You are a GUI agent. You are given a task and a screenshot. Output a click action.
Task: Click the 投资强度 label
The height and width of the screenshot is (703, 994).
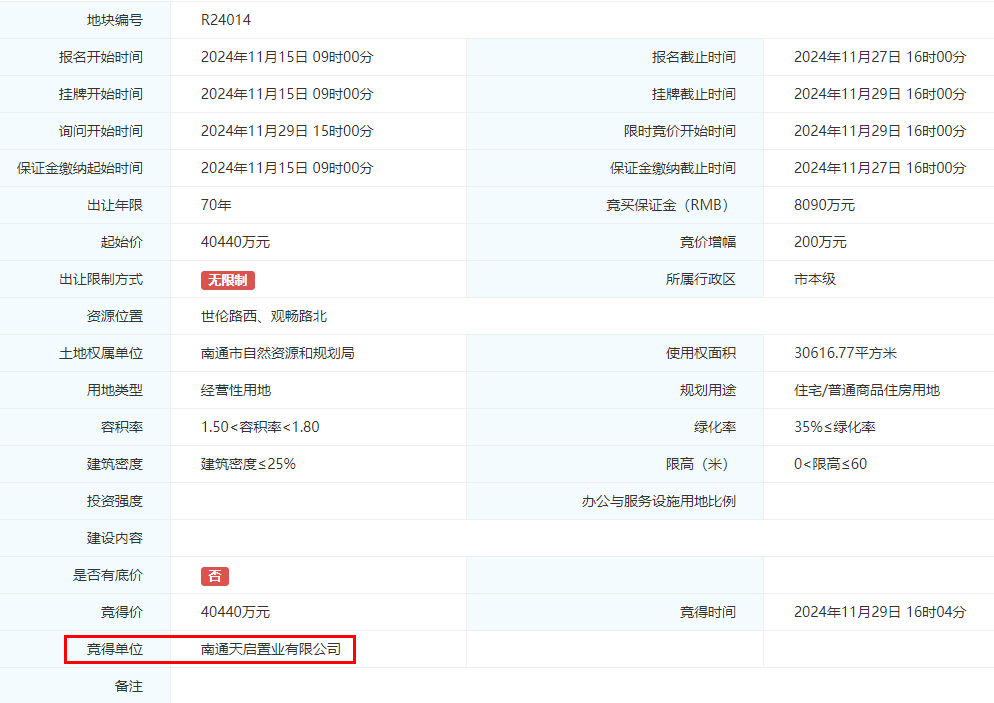coord(115,501)
